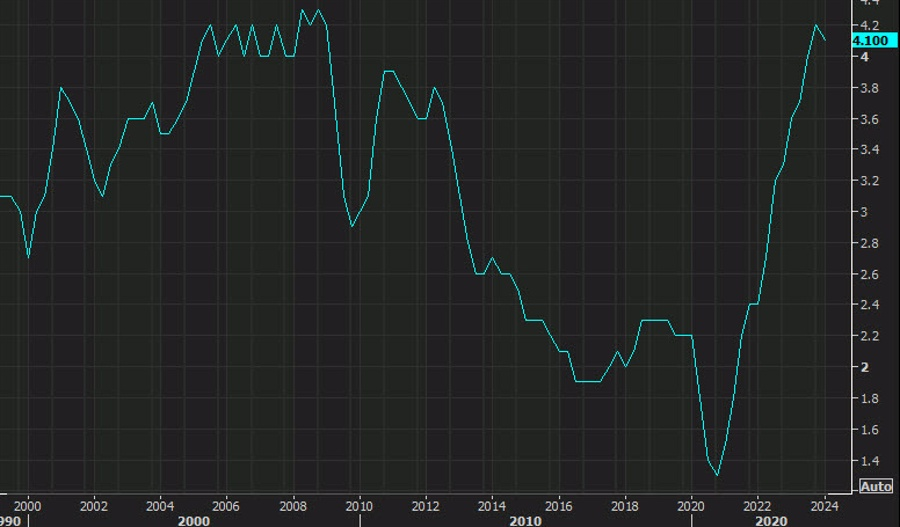Click the 2.8 y-axis value
The image size is (900, 527).
(868, 243)
